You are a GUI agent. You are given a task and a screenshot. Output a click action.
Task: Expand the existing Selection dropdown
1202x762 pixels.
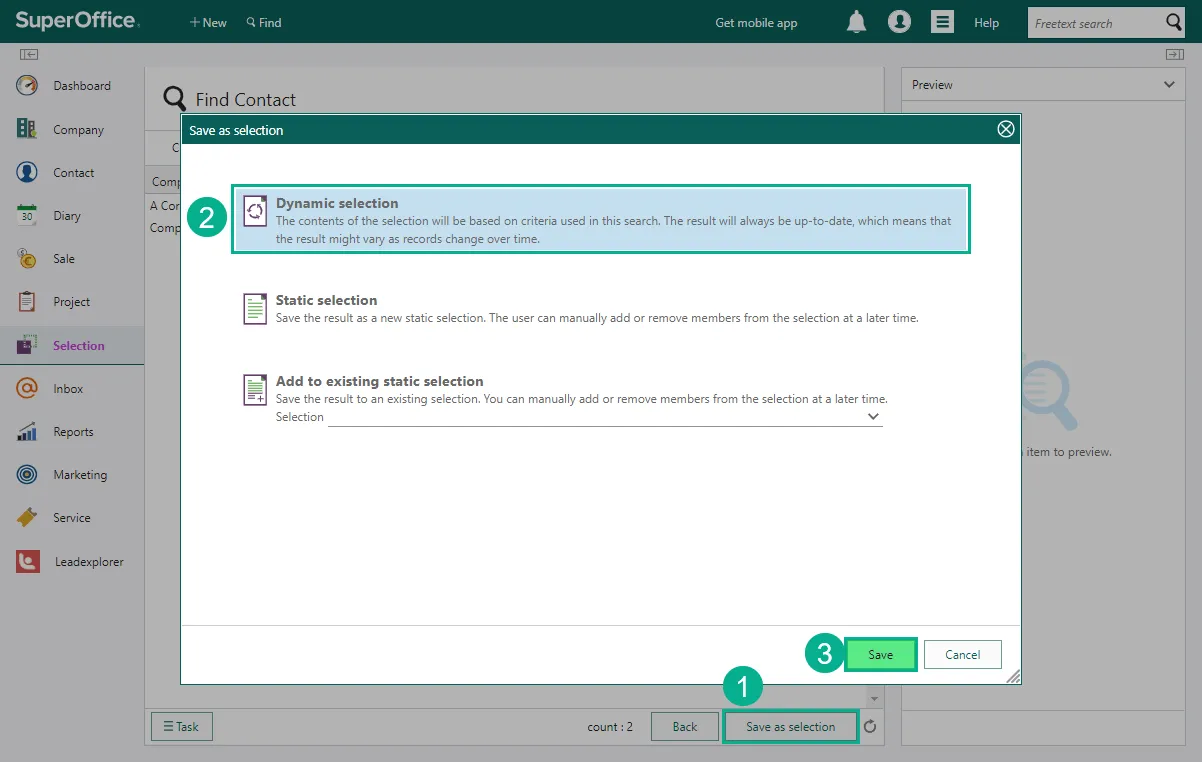pos(872,416)
